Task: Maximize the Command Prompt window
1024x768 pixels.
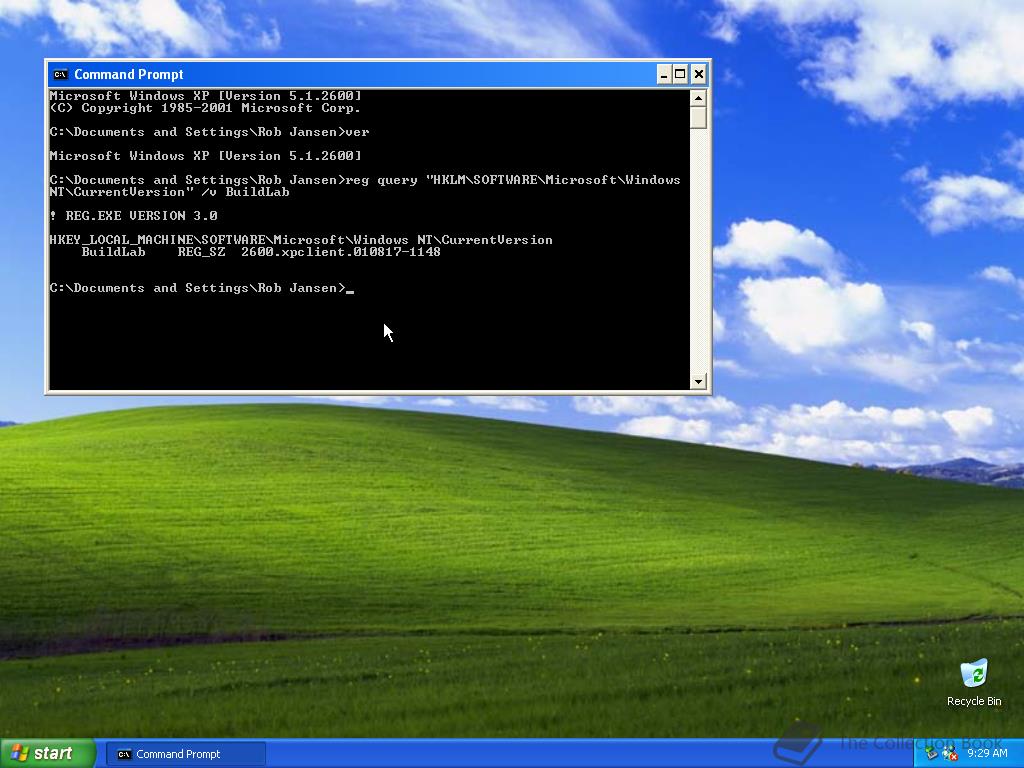Action: tap(680, 74)
